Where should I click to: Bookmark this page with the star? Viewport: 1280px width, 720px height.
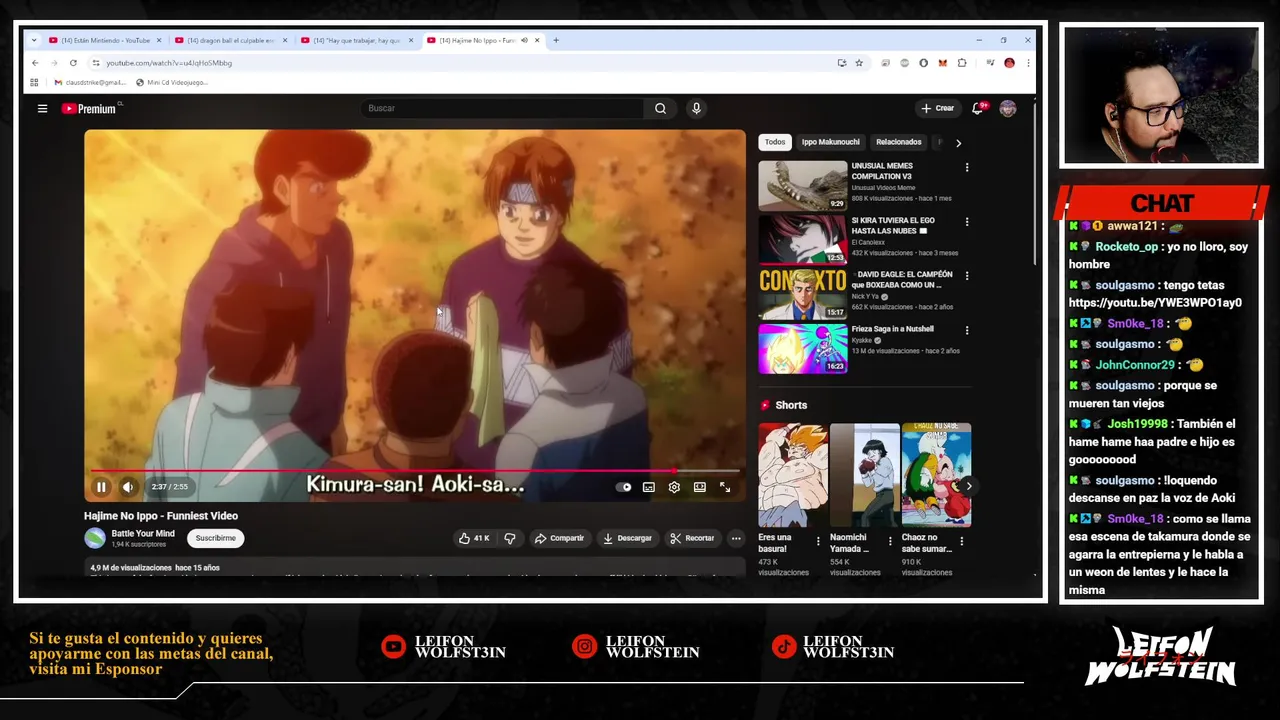[859, 62]
